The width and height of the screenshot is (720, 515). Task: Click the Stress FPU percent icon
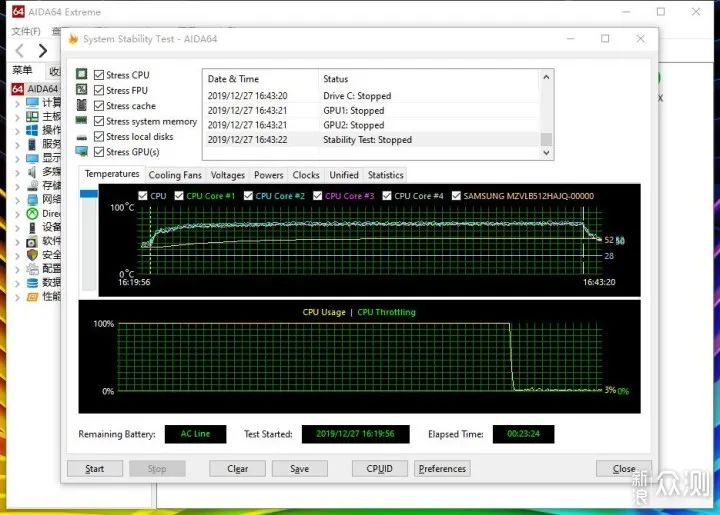(82, 90)
